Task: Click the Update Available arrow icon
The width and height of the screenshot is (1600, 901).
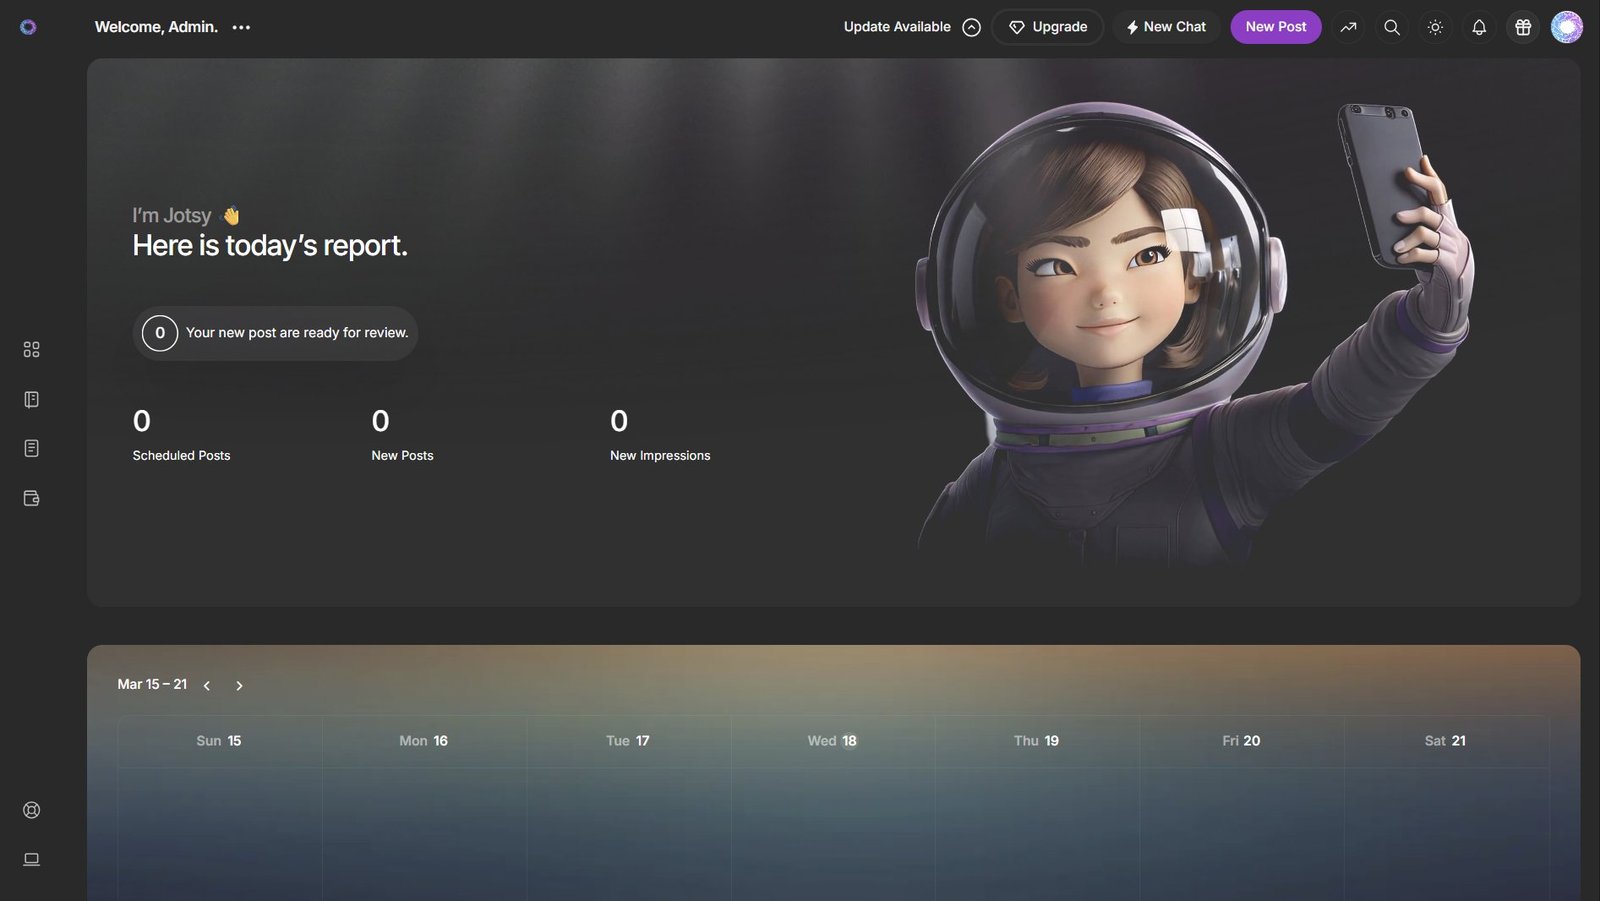Action: [x=971, y=27]
